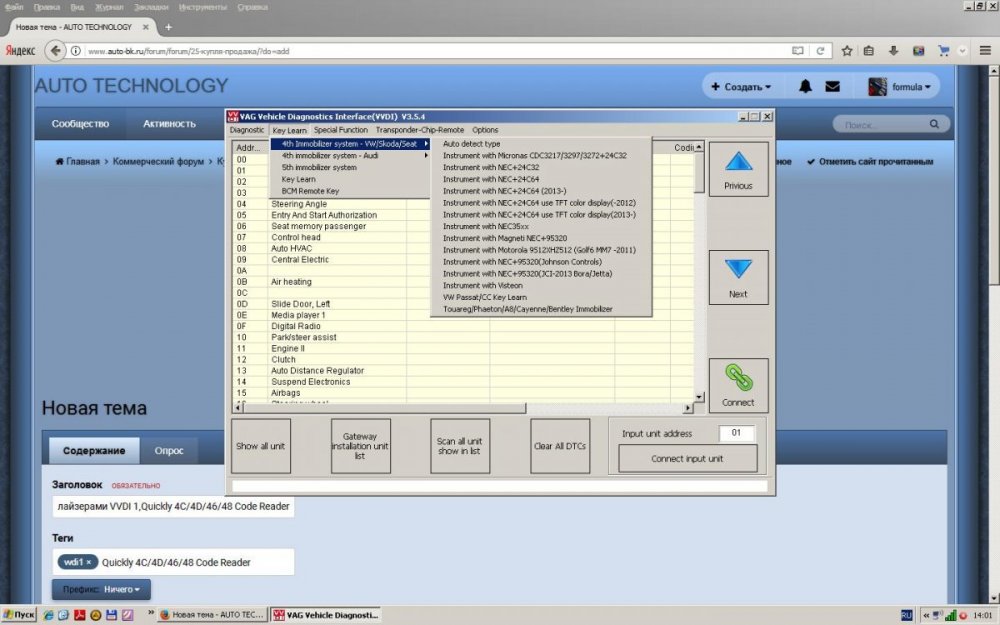Remove the vvdi1 tag
The image size is (1000, 625).
(88, 562)
